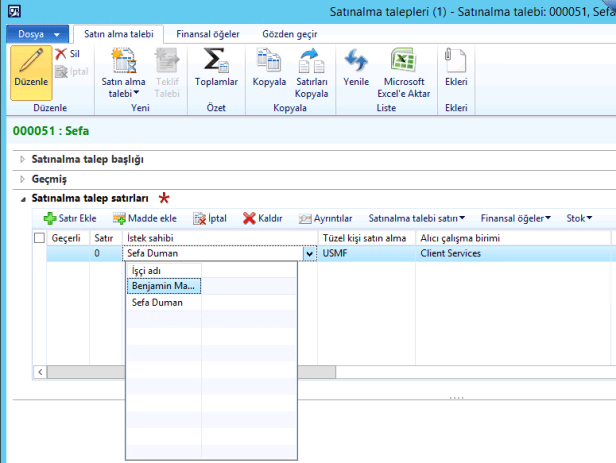Open the Stok dropdown menu
Screen dimensions: 616x463
click(x=579, y=218)
